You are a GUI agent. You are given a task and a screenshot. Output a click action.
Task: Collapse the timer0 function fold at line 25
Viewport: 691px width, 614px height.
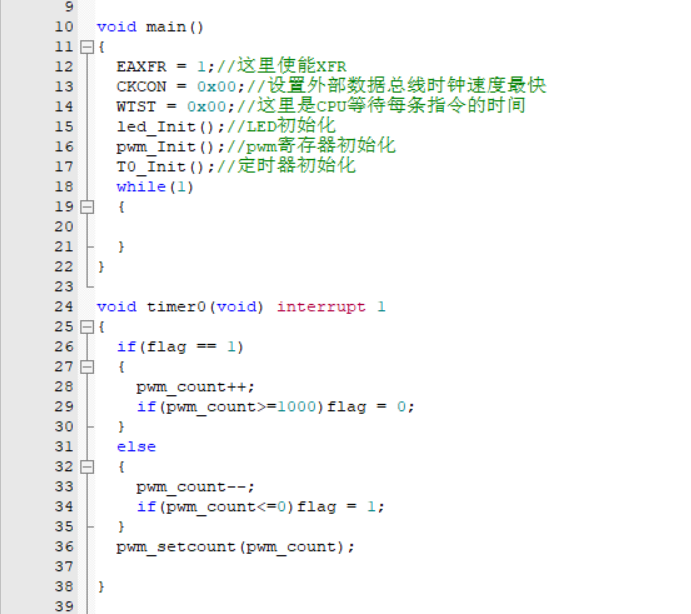point(87,327)
